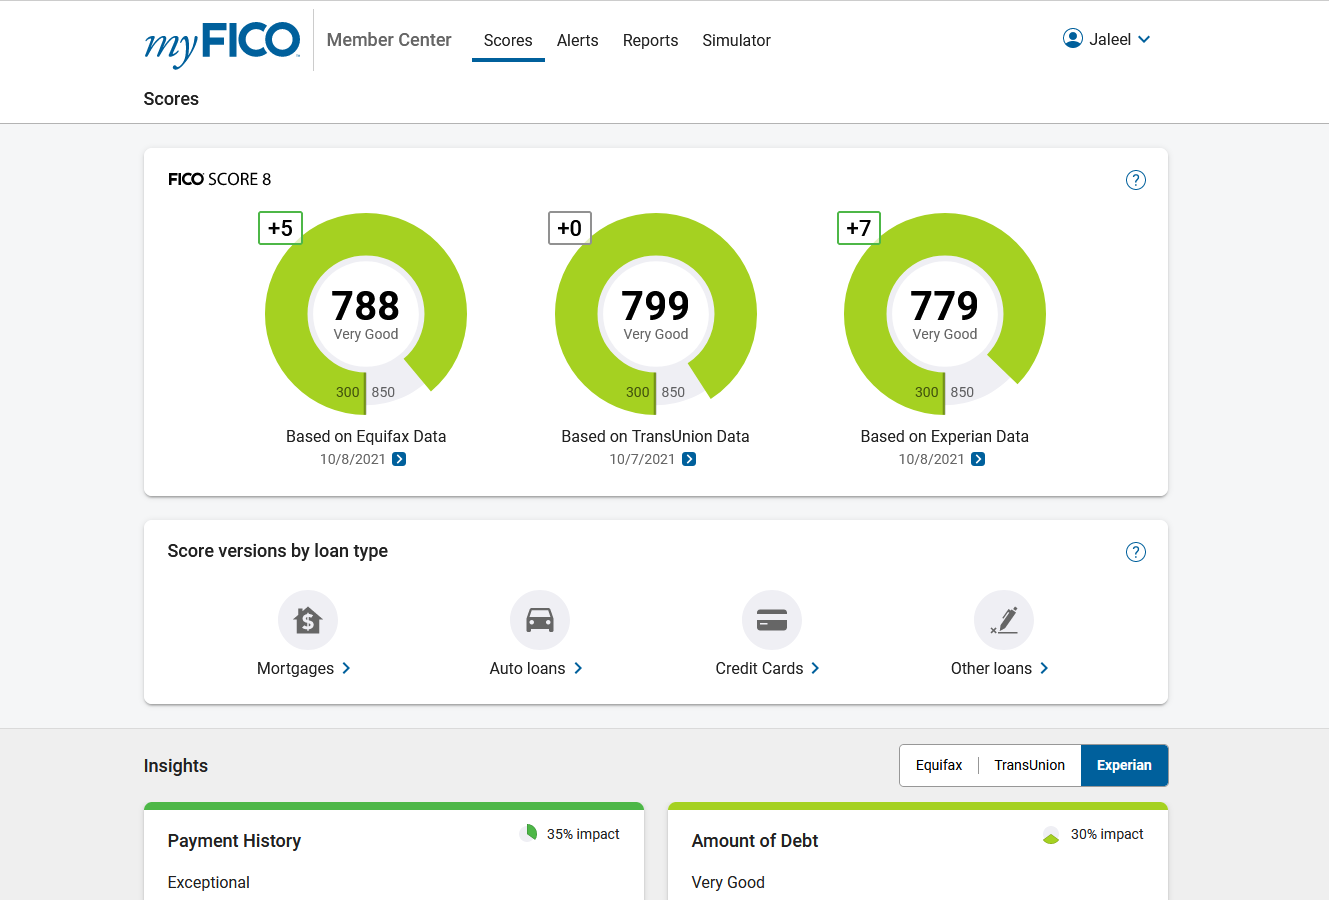Select the Other loans pen icon
Image resolution: width=1329 pixels, height=900 pixels.
click(x=1004, y=620)
